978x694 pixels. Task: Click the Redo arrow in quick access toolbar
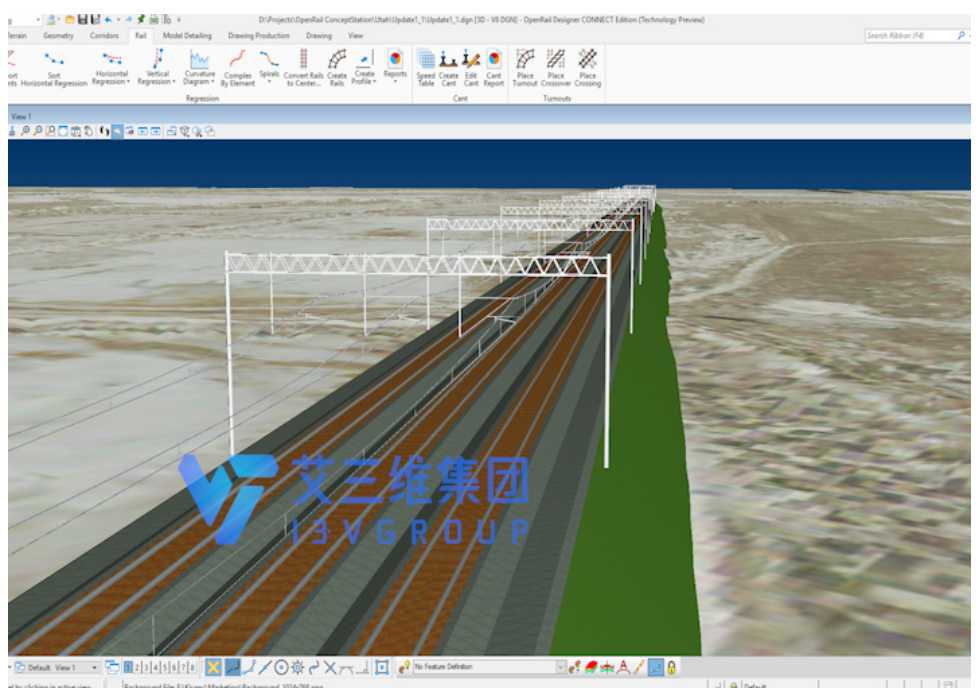pos(128,19)
